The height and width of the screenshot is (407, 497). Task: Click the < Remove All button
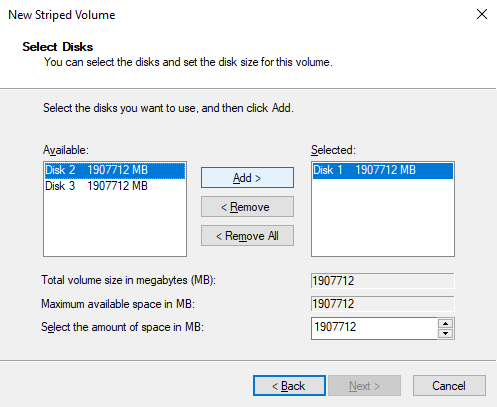click(x=247, y=236)
